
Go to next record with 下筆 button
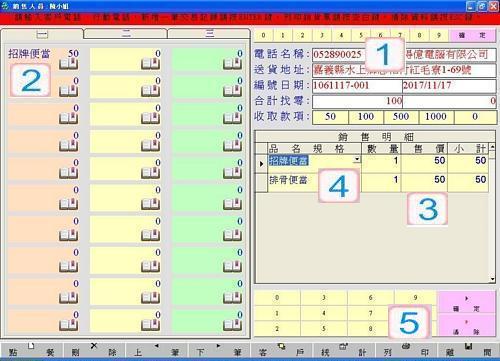[219, 350]
